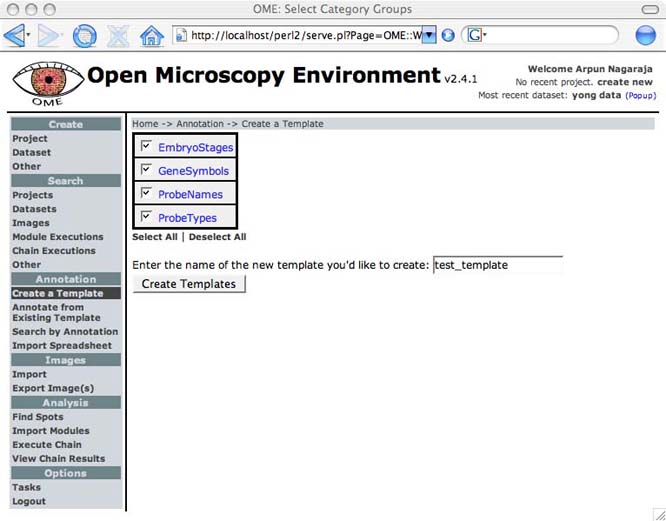This screenshot has height=521, width=666.
Task: Open the search engine chooser dropdown arrow
Action: [x=485, y=34]
